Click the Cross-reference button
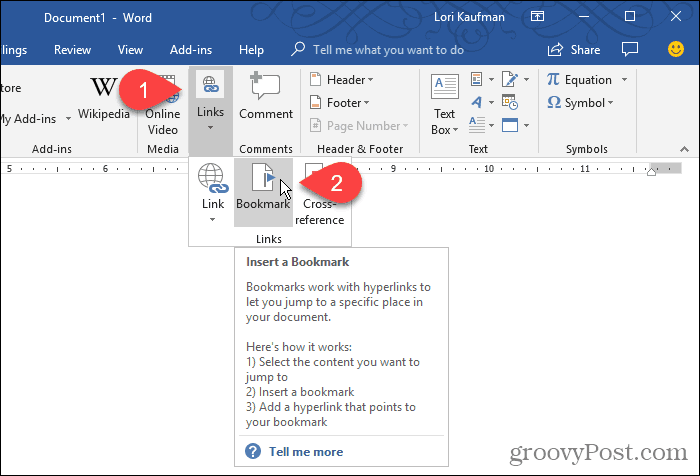Viewport: 700px width, 476px height. [320, 192]
